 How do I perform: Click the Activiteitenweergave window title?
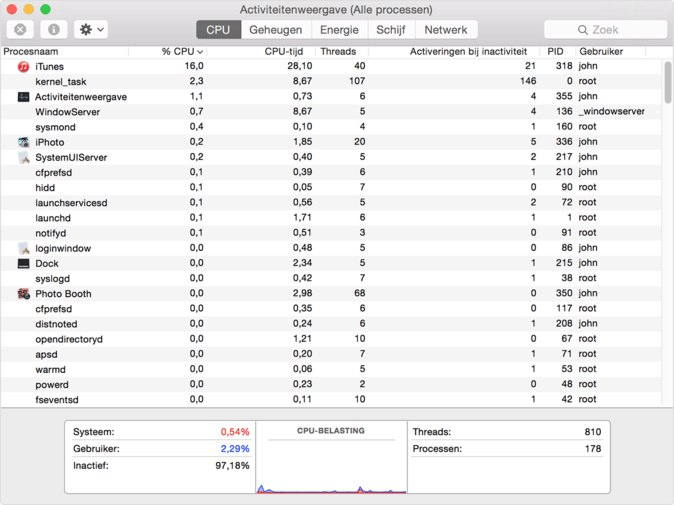[336, 9]
